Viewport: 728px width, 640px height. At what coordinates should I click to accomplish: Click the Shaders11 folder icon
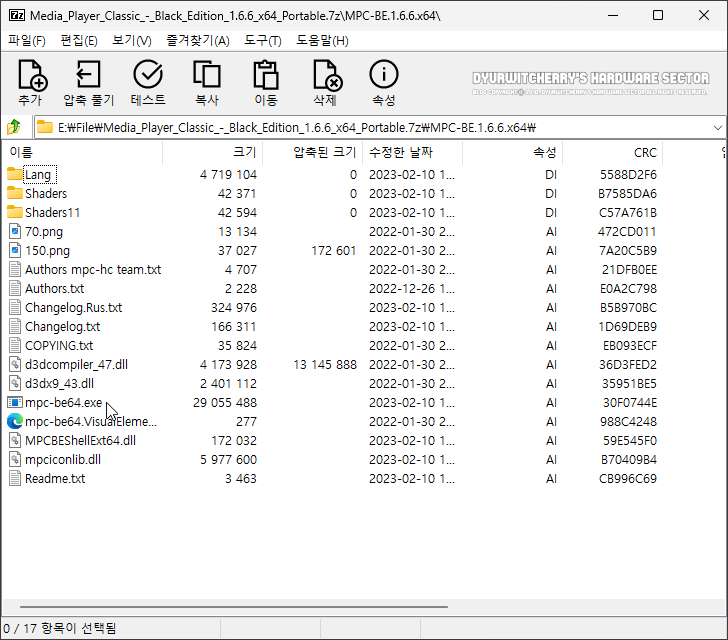15,212
